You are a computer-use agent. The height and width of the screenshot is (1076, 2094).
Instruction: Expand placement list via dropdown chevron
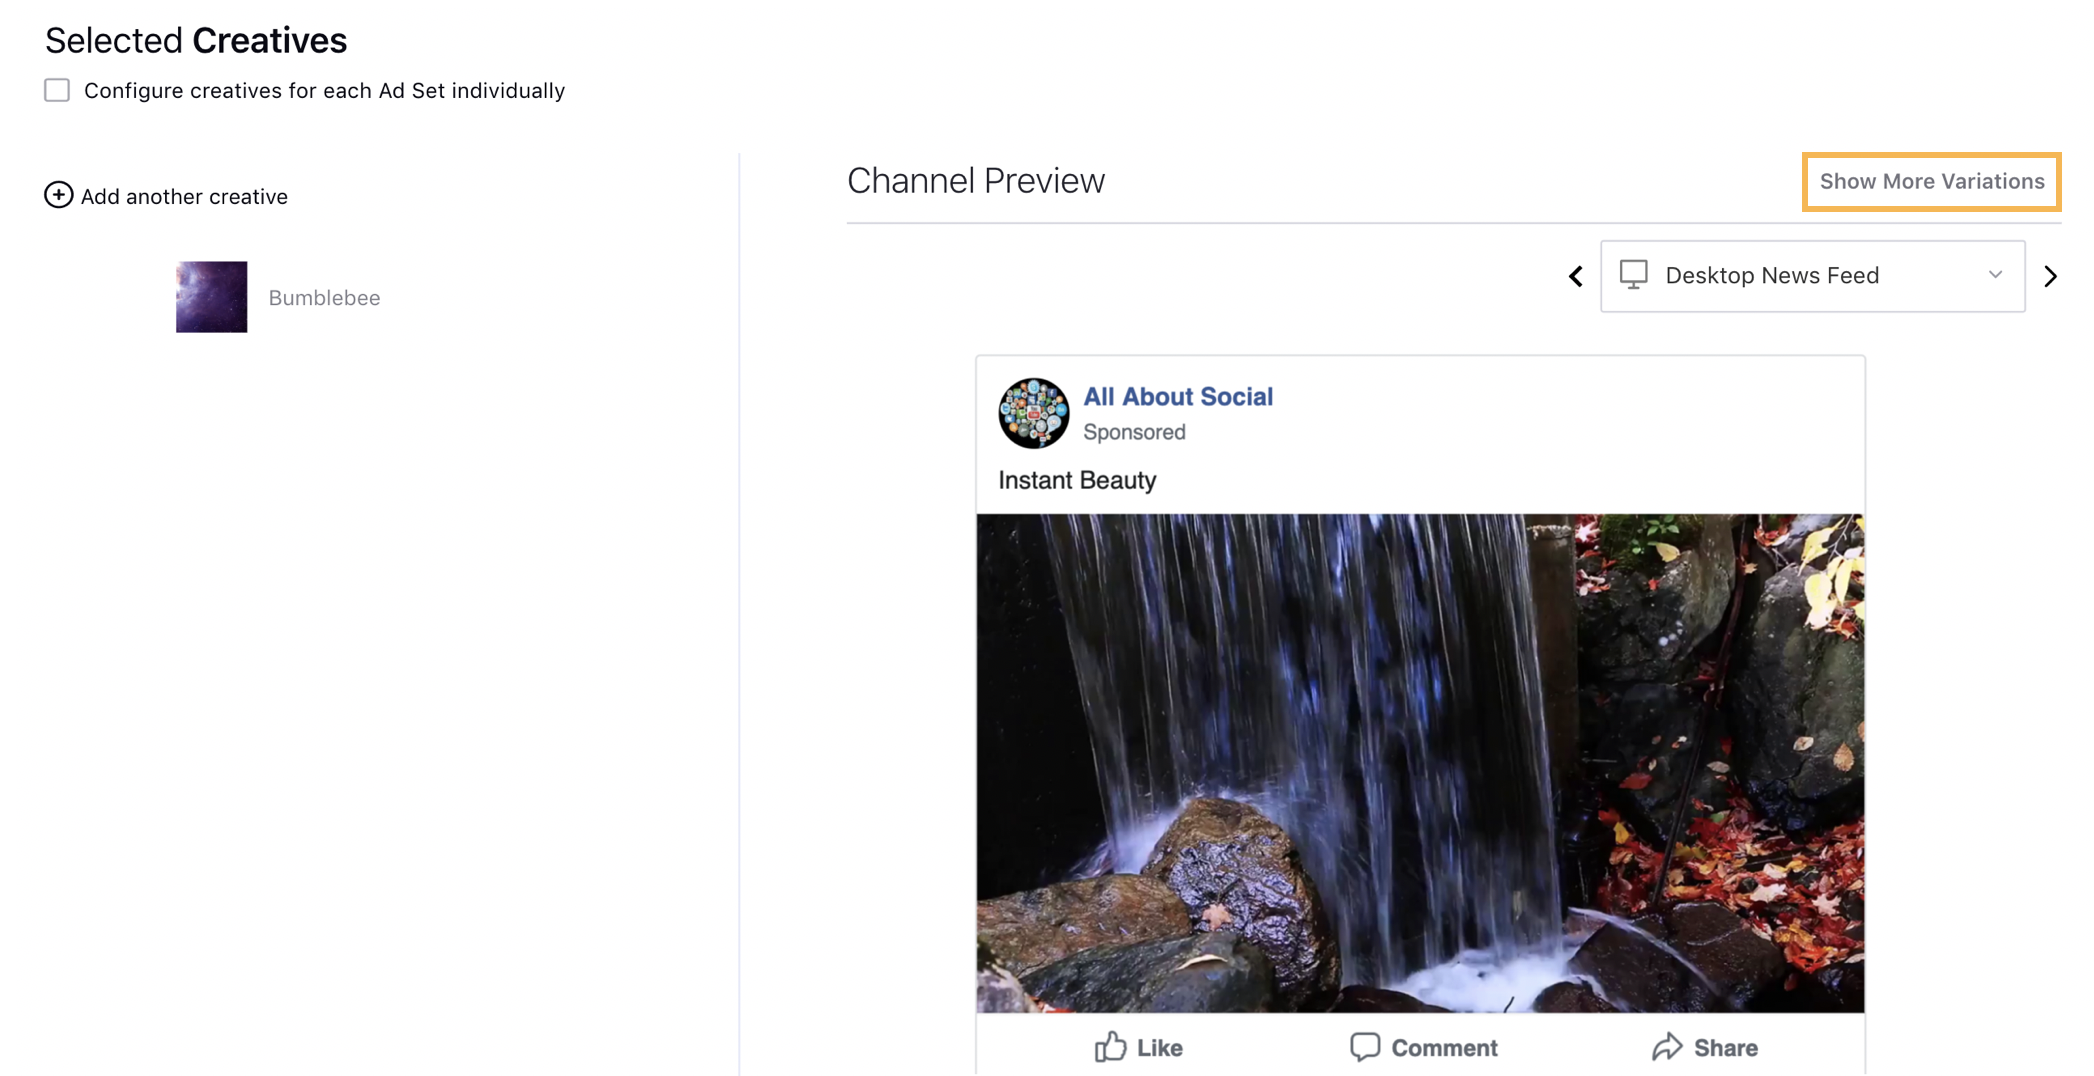coord(1995,275)
